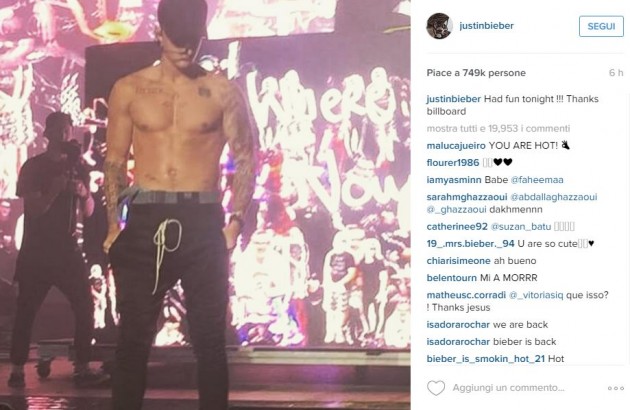Click the @abdallaghazzaoui mention
This screenshot has width=630, height=410.
pyautogui.click(x=553, y=197)
